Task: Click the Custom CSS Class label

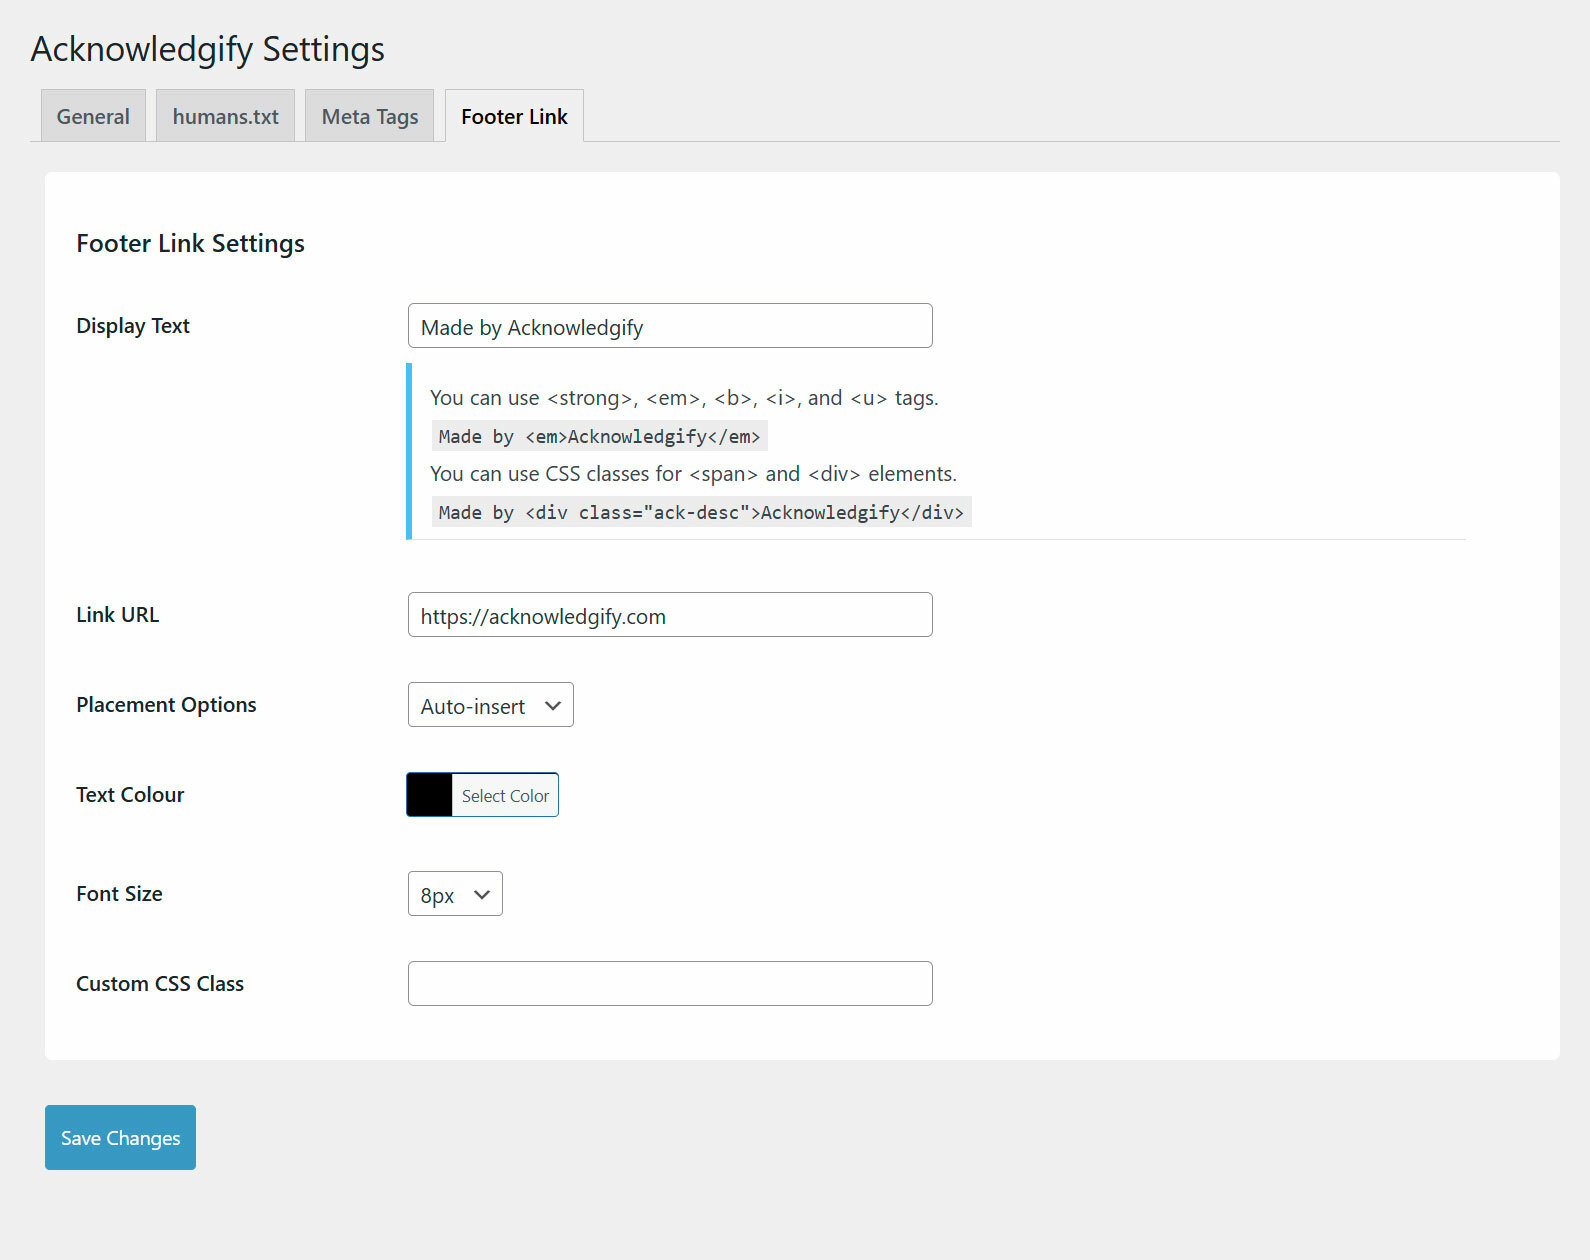Action: point(160,984)
